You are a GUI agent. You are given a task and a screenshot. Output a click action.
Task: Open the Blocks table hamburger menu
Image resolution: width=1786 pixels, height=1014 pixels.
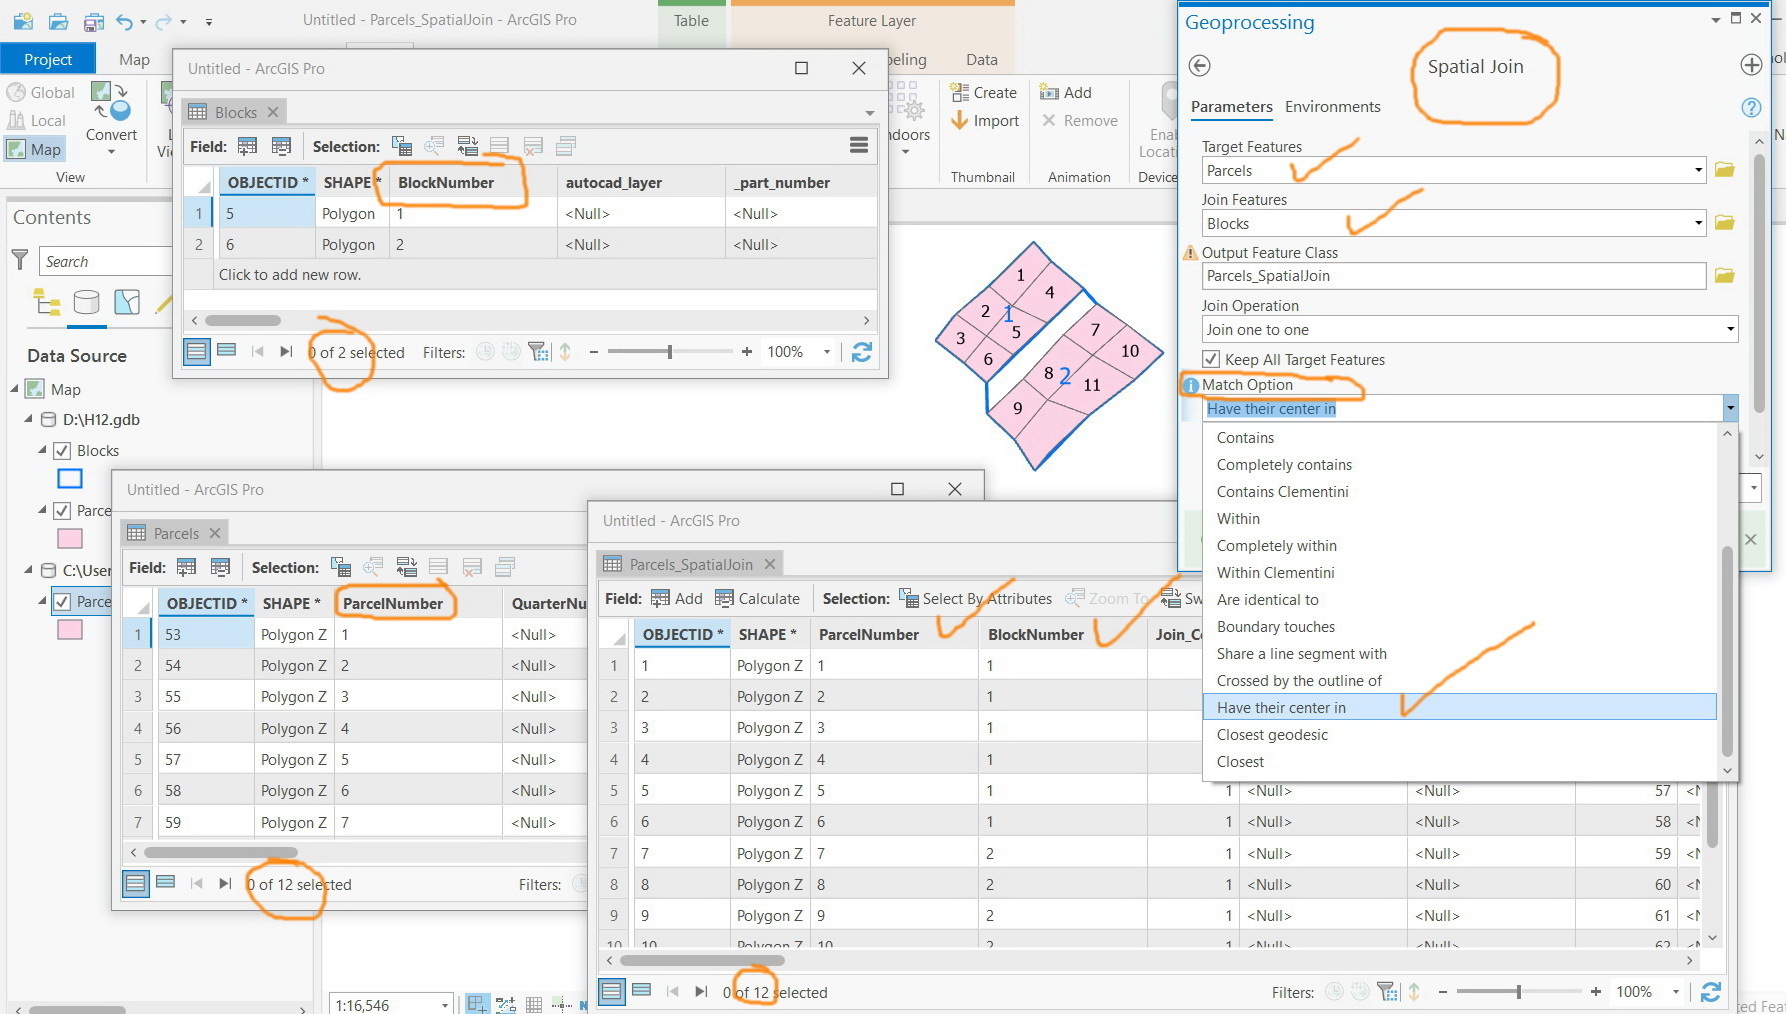(x=859, y=146)
